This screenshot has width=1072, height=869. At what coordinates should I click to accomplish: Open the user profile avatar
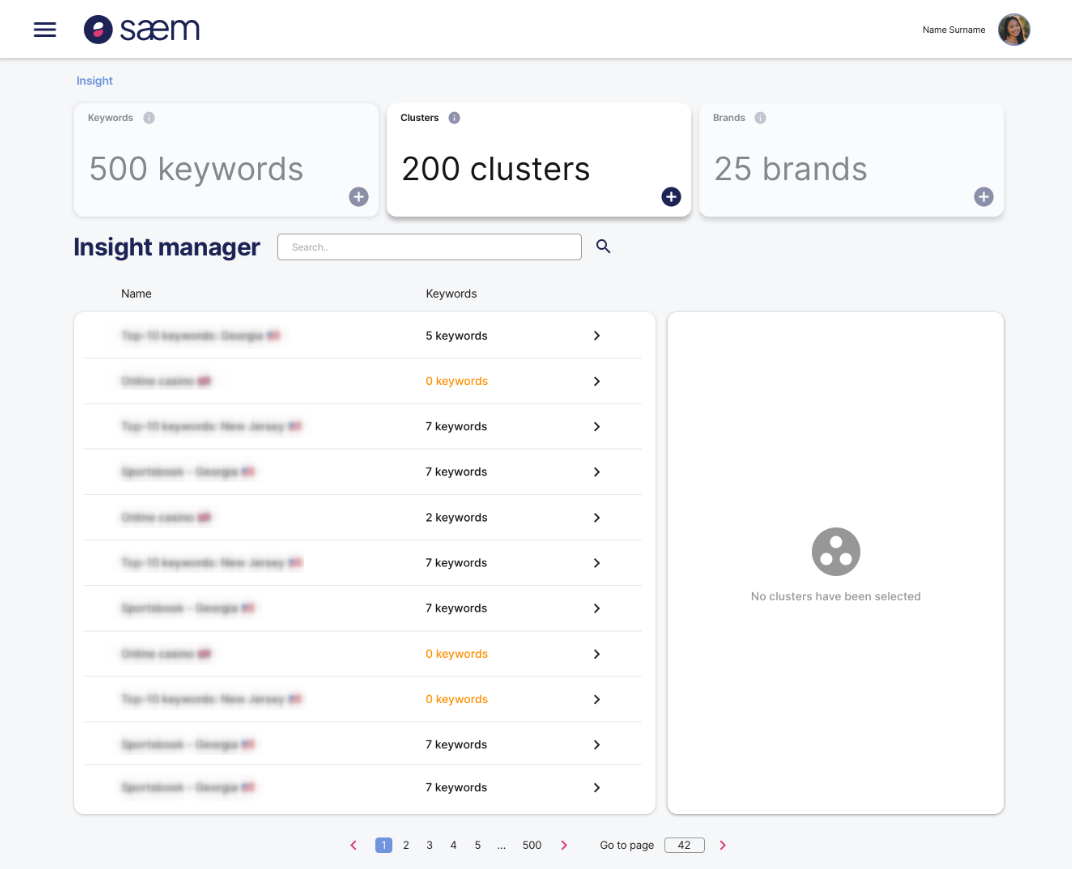[1013, 30]
